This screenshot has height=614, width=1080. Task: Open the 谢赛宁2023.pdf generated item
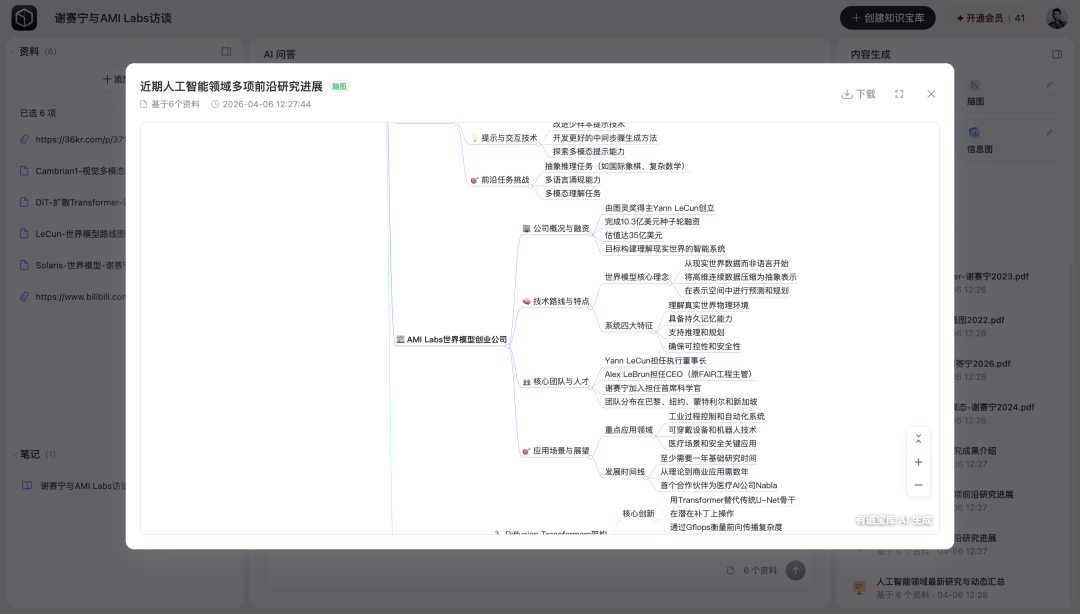[992, 277]
